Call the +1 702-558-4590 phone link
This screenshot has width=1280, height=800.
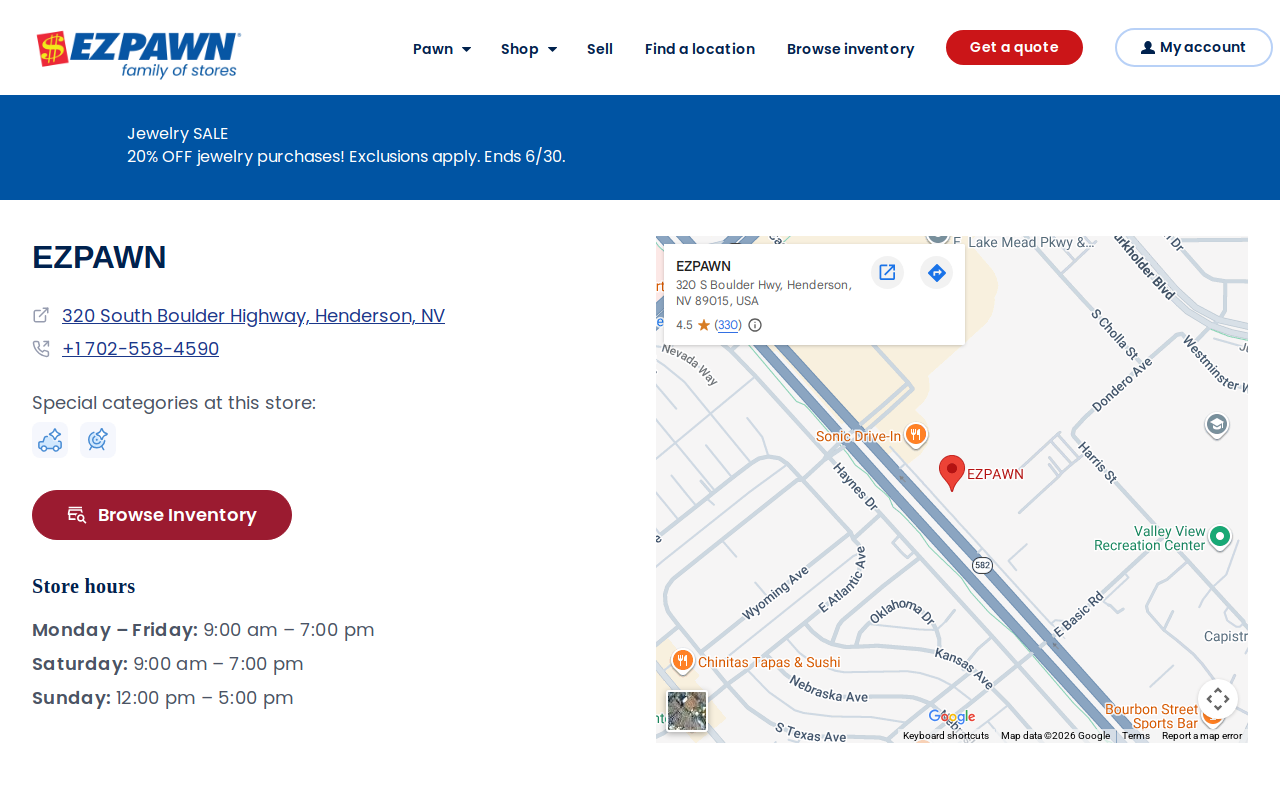point(140,349)
